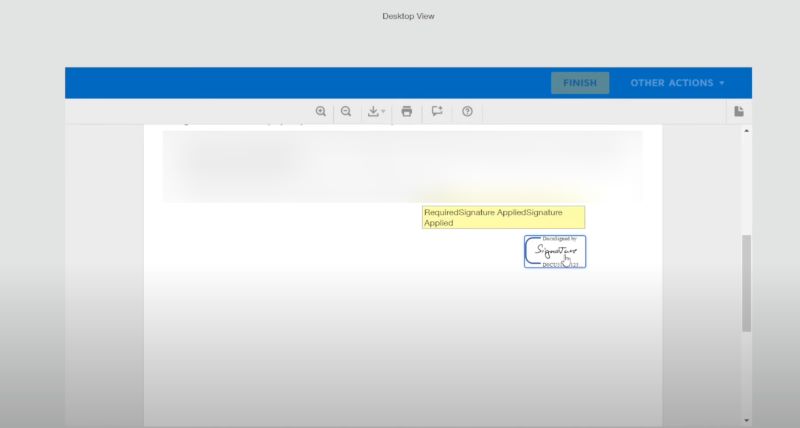Click the download icon in toolbar

[373, 112]
